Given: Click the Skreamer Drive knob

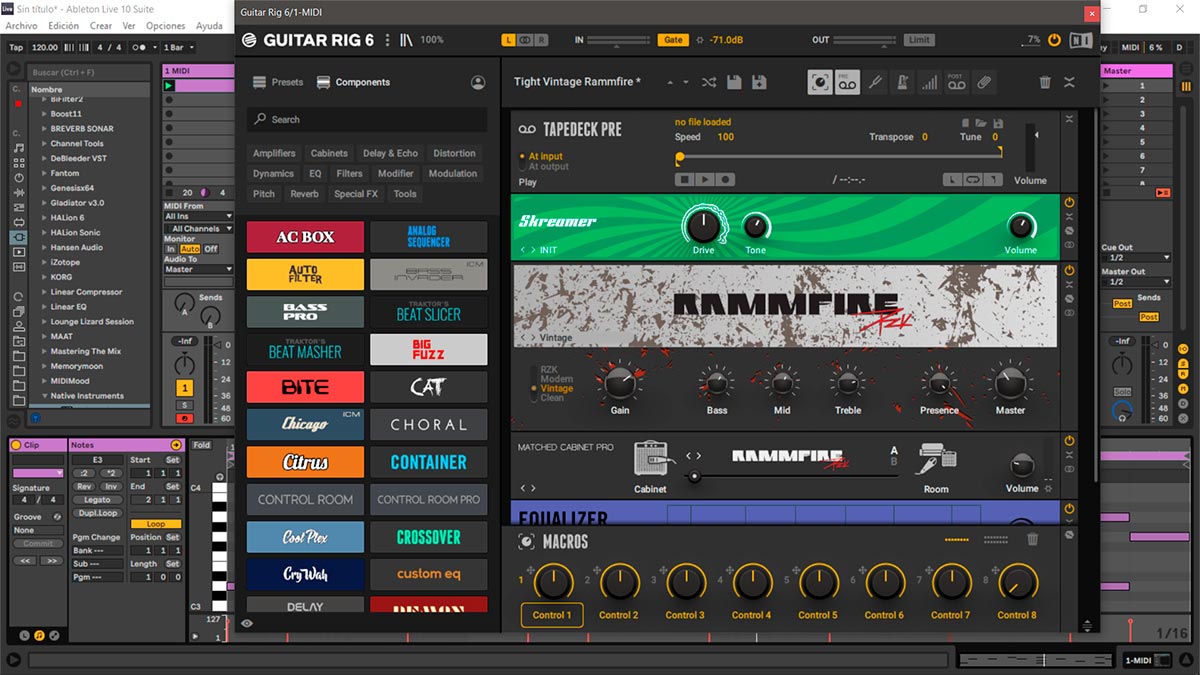Looking at the screenshot, I should 703,224.
